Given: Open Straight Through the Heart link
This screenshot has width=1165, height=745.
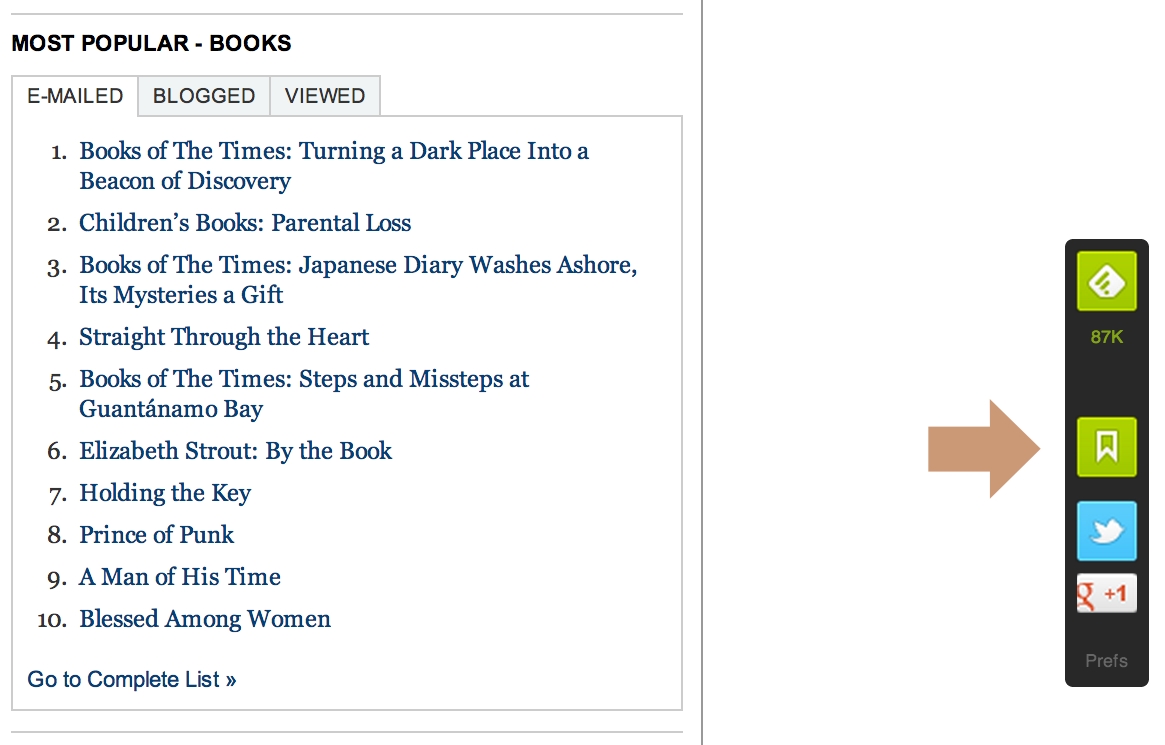Looking at the screenshot, I should tap(224, 337).
